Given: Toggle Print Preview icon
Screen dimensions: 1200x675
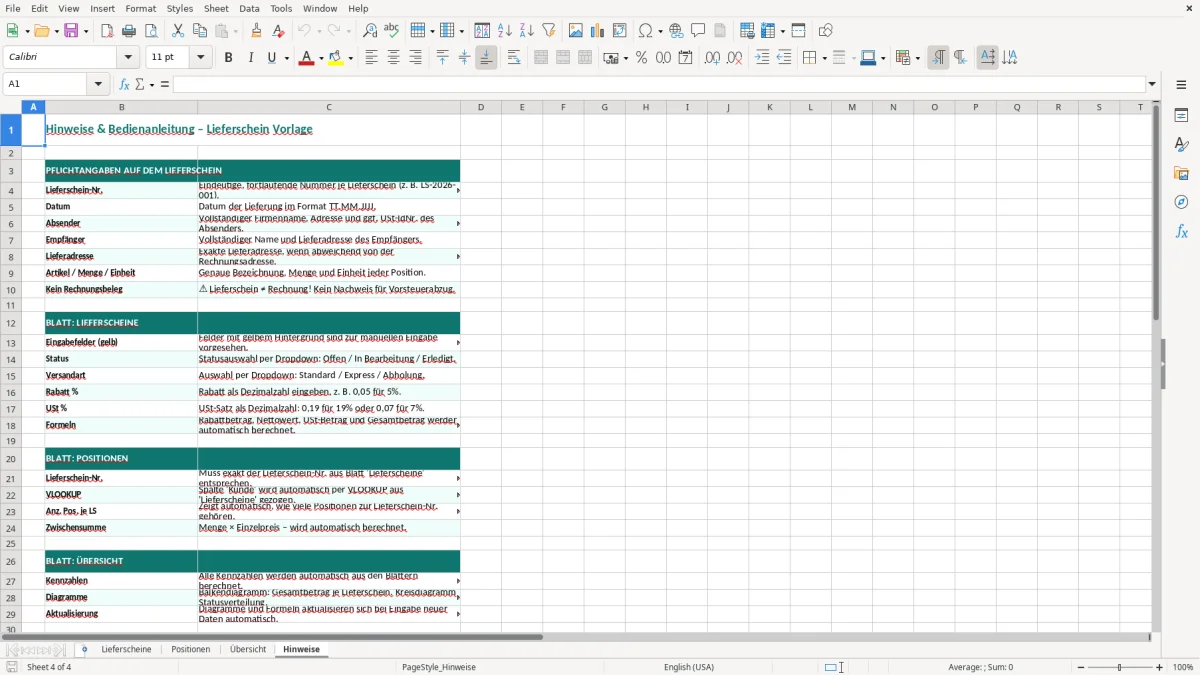Looking at the screenshot, I should point(149,31).
